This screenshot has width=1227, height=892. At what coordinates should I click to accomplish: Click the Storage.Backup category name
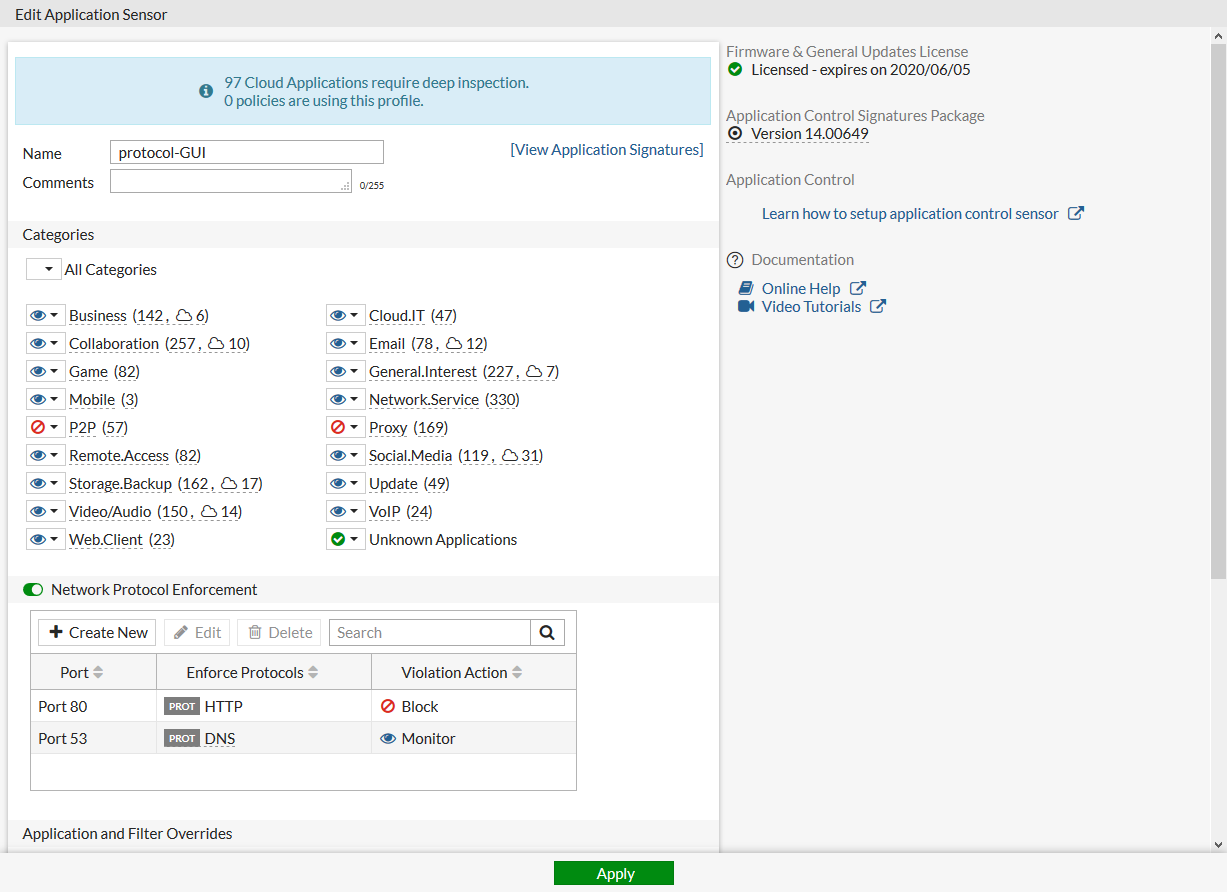[120, 483]
